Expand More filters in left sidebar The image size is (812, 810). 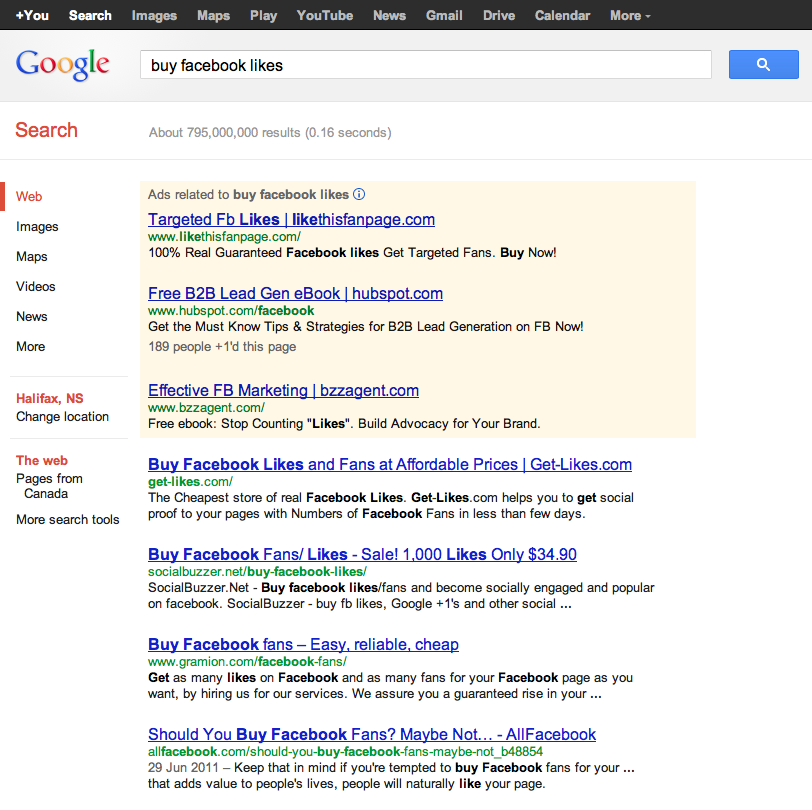coord(31,346)
